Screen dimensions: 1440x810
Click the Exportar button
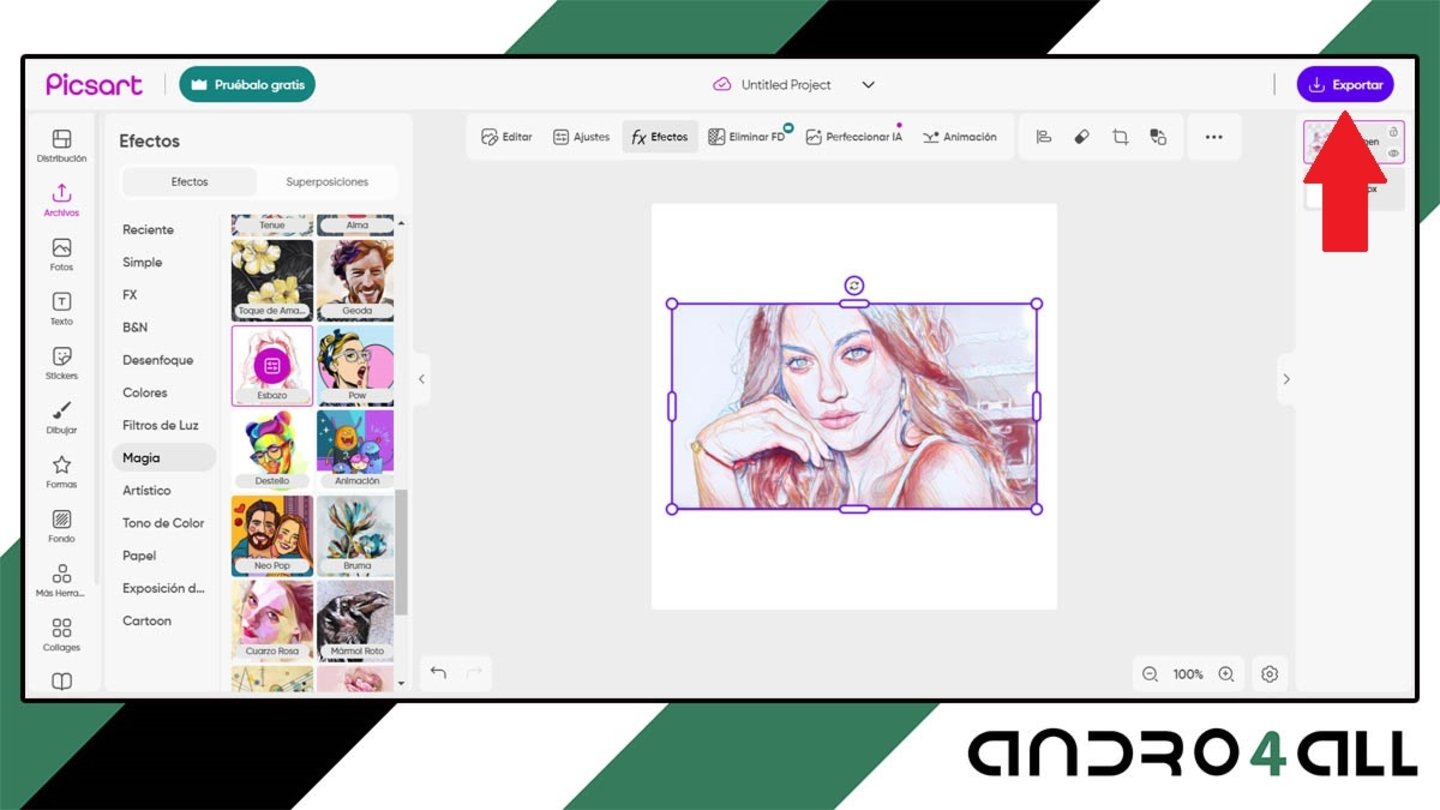(1345, 85)
